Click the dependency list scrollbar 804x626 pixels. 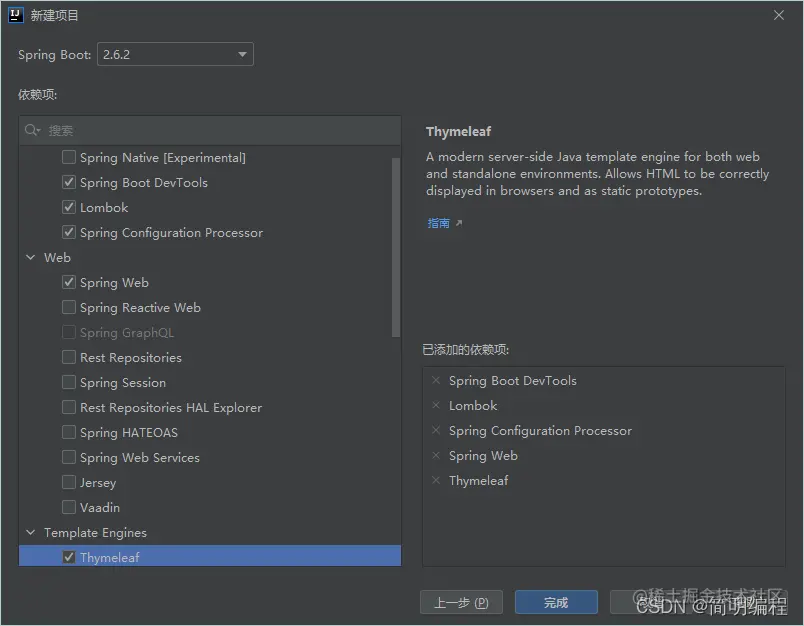click(396, 248)
